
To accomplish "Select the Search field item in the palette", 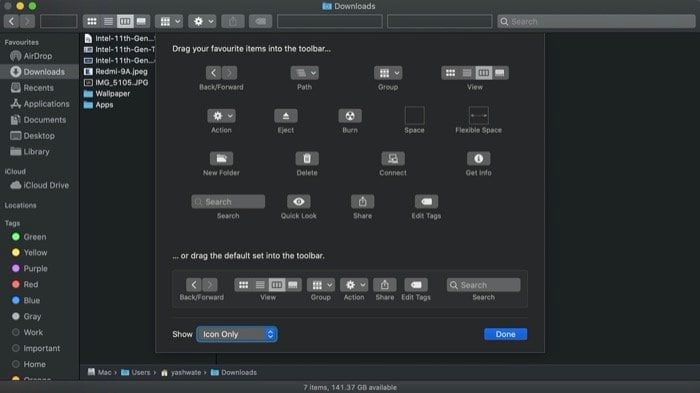I will pyautogui.click(x=228, y=201).
